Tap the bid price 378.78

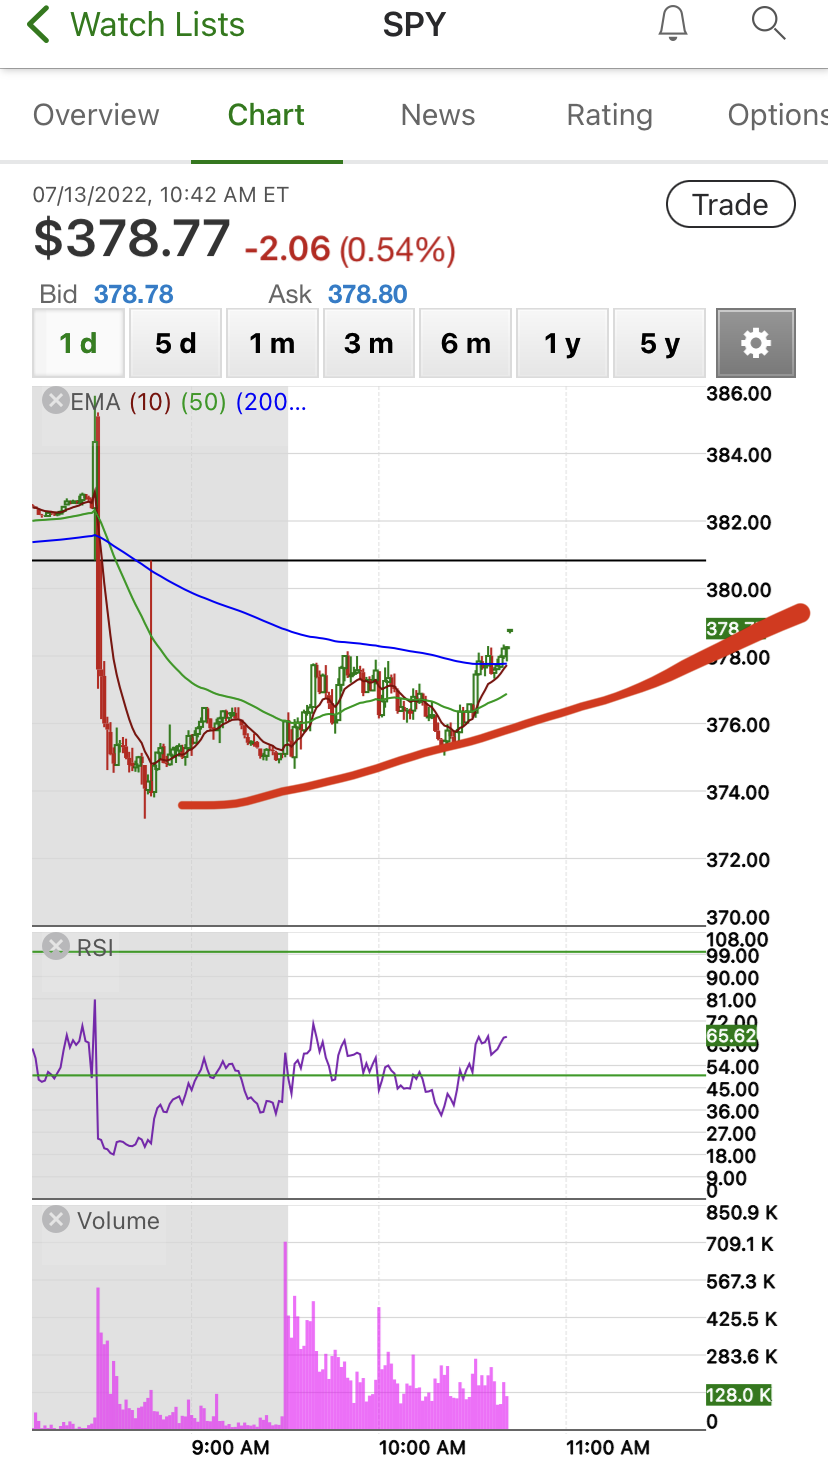tap(133, 294)
